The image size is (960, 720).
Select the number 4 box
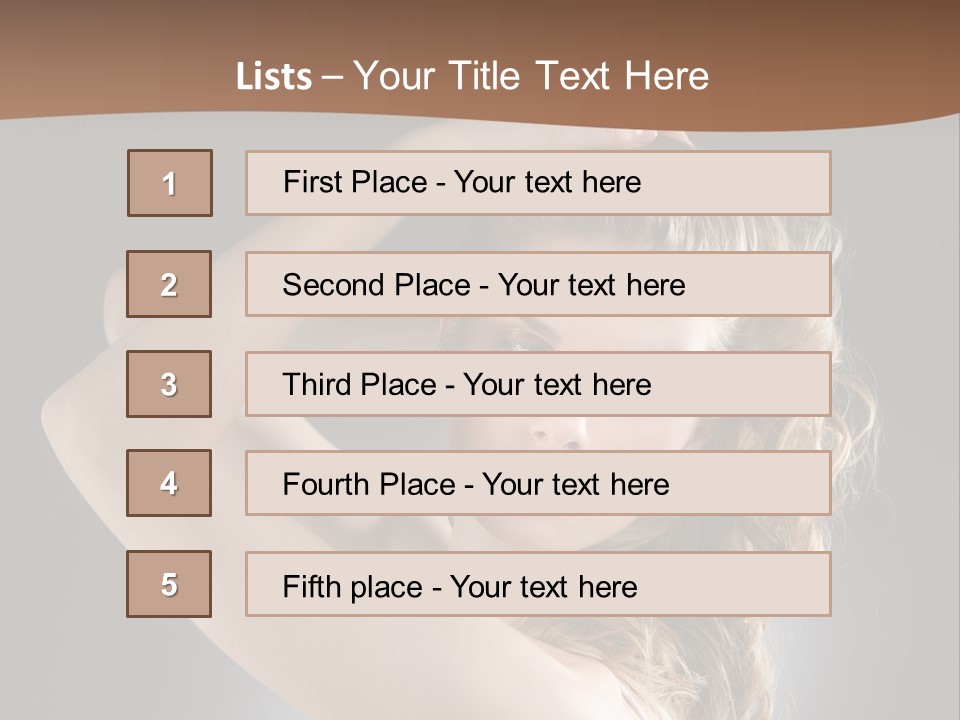tap(169, 483)
